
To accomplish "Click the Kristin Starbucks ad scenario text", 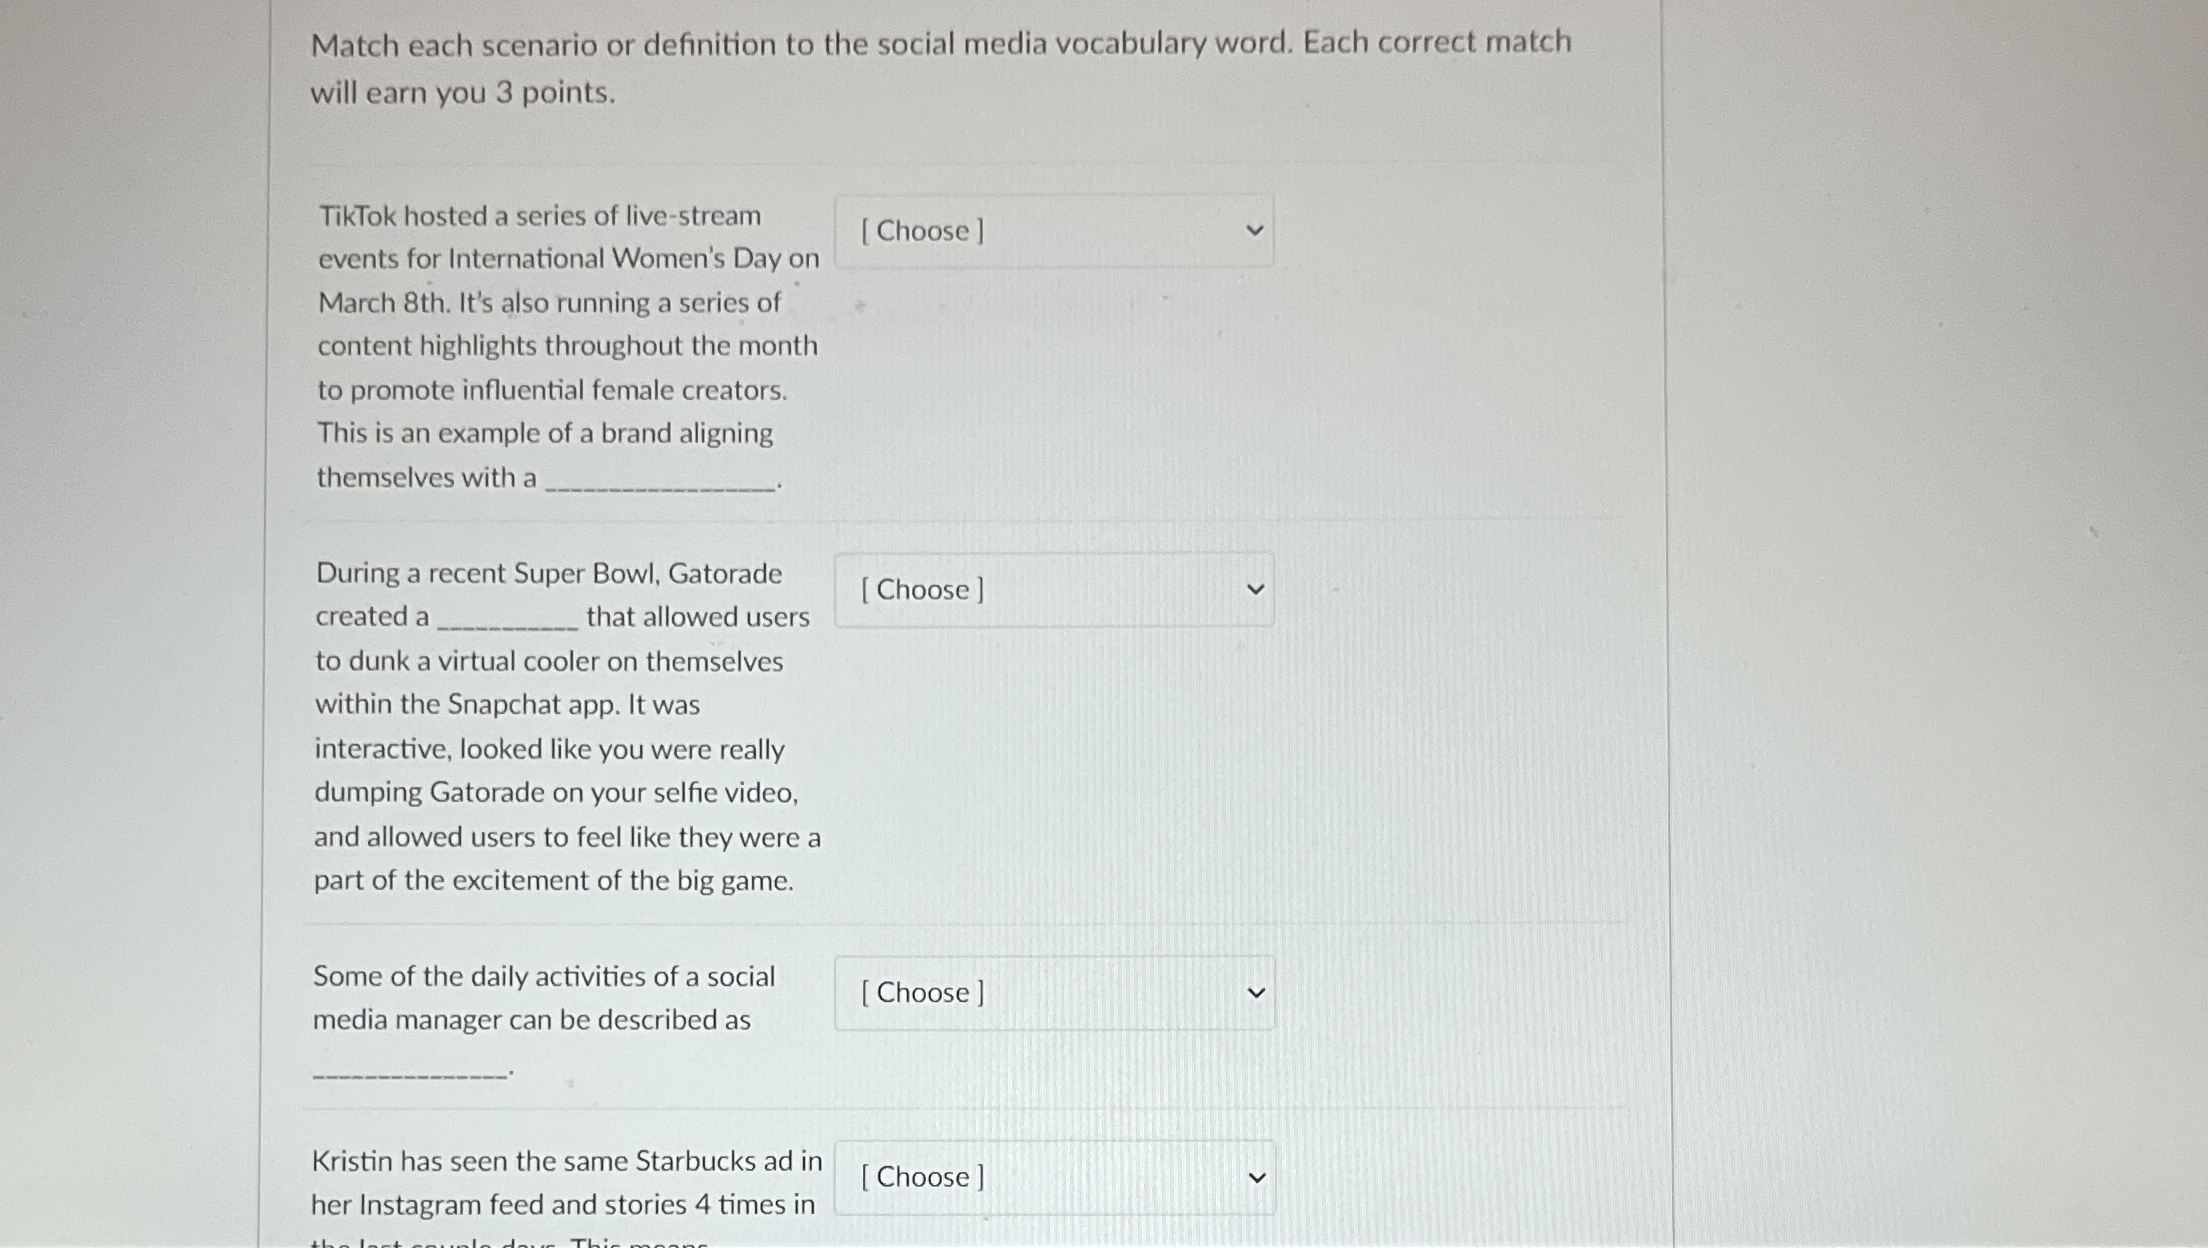I will [565, 1183].
